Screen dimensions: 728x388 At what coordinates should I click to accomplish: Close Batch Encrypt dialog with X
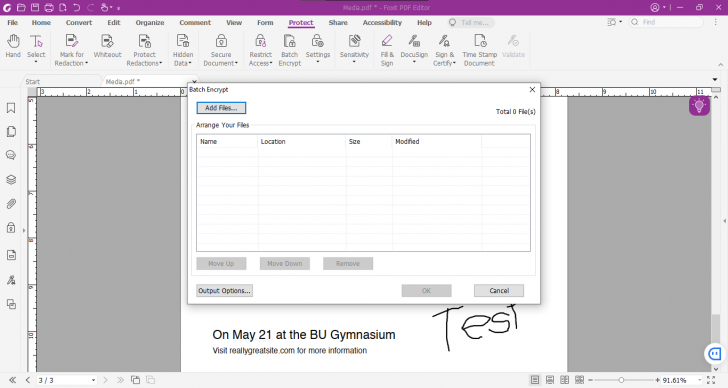click(532, 90)
